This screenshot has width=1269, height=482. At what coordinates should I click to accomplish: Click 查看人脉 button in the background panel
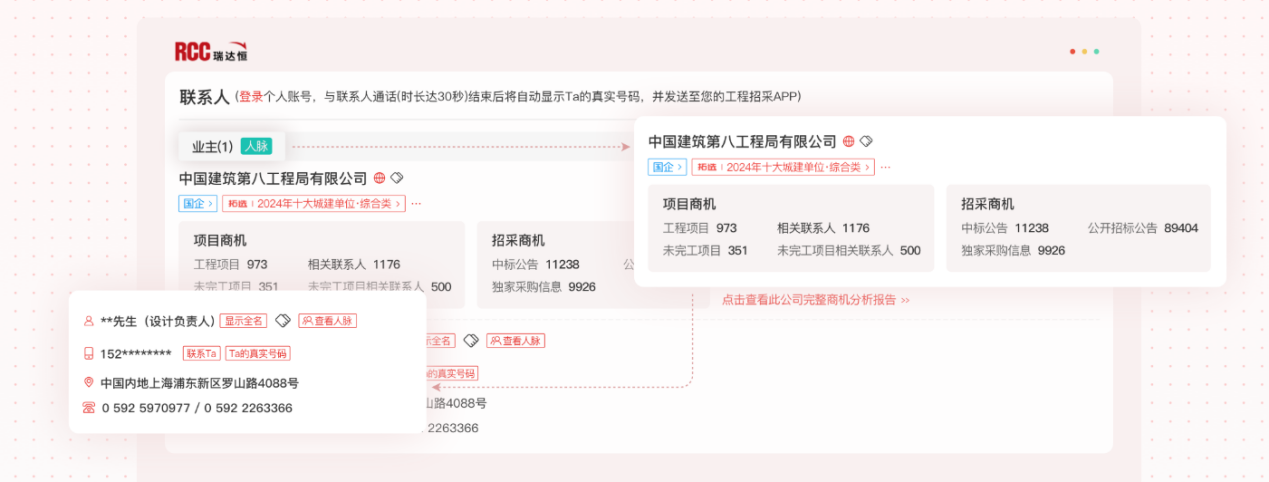click(x=516, y=341)
